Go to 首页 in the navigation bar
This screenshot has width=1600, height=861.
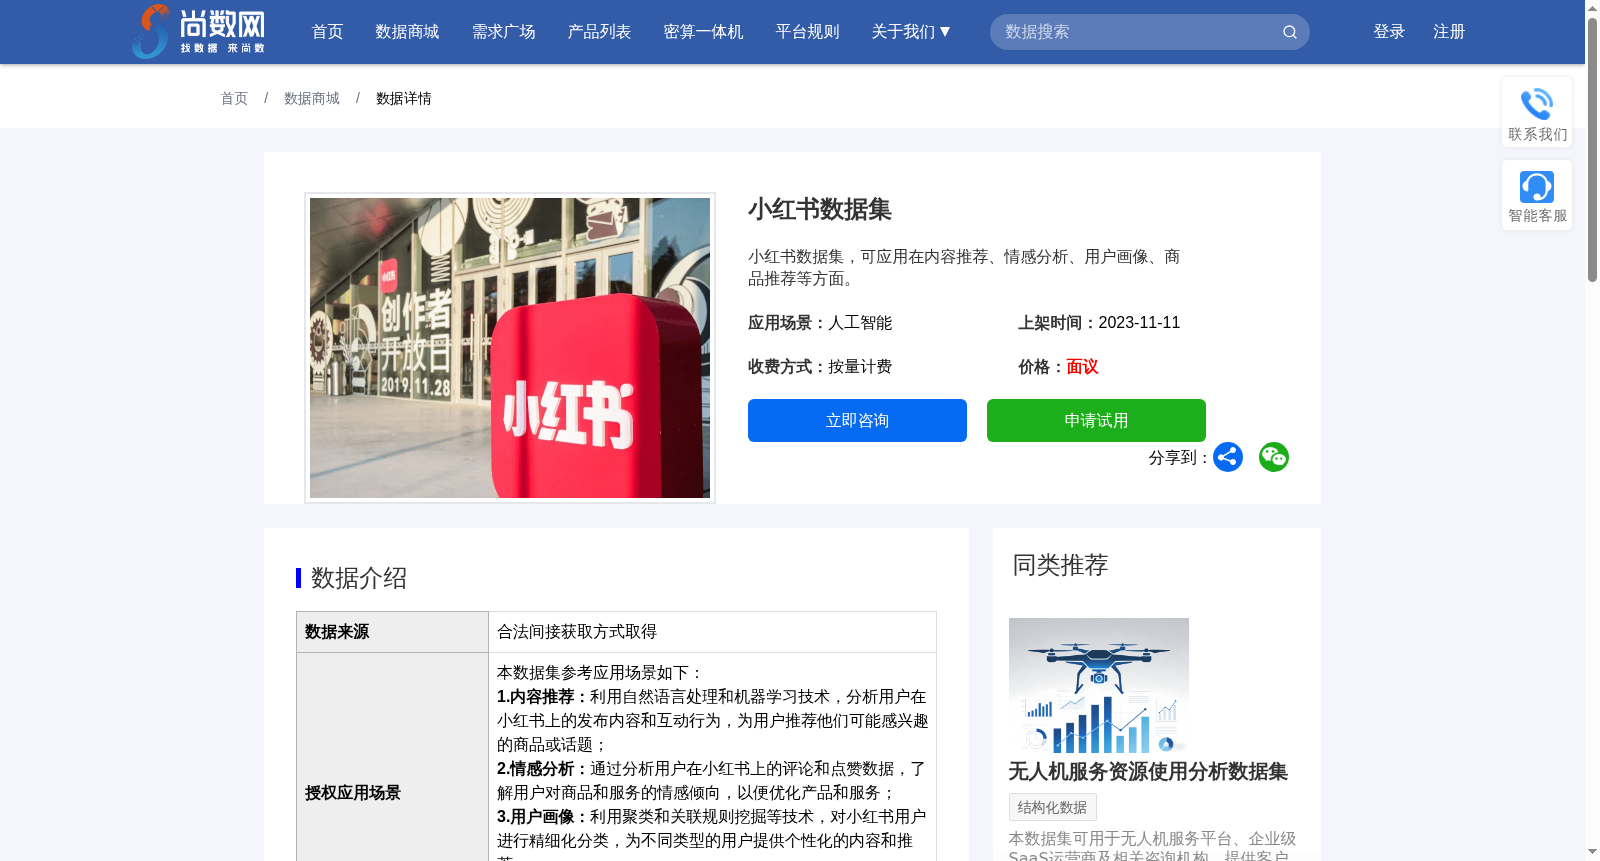[328, 32]
